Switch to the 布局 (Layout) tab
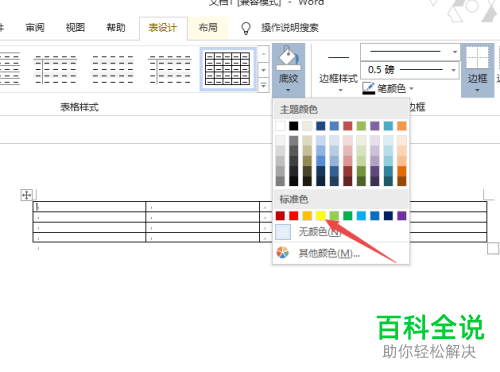 (208, 27)
